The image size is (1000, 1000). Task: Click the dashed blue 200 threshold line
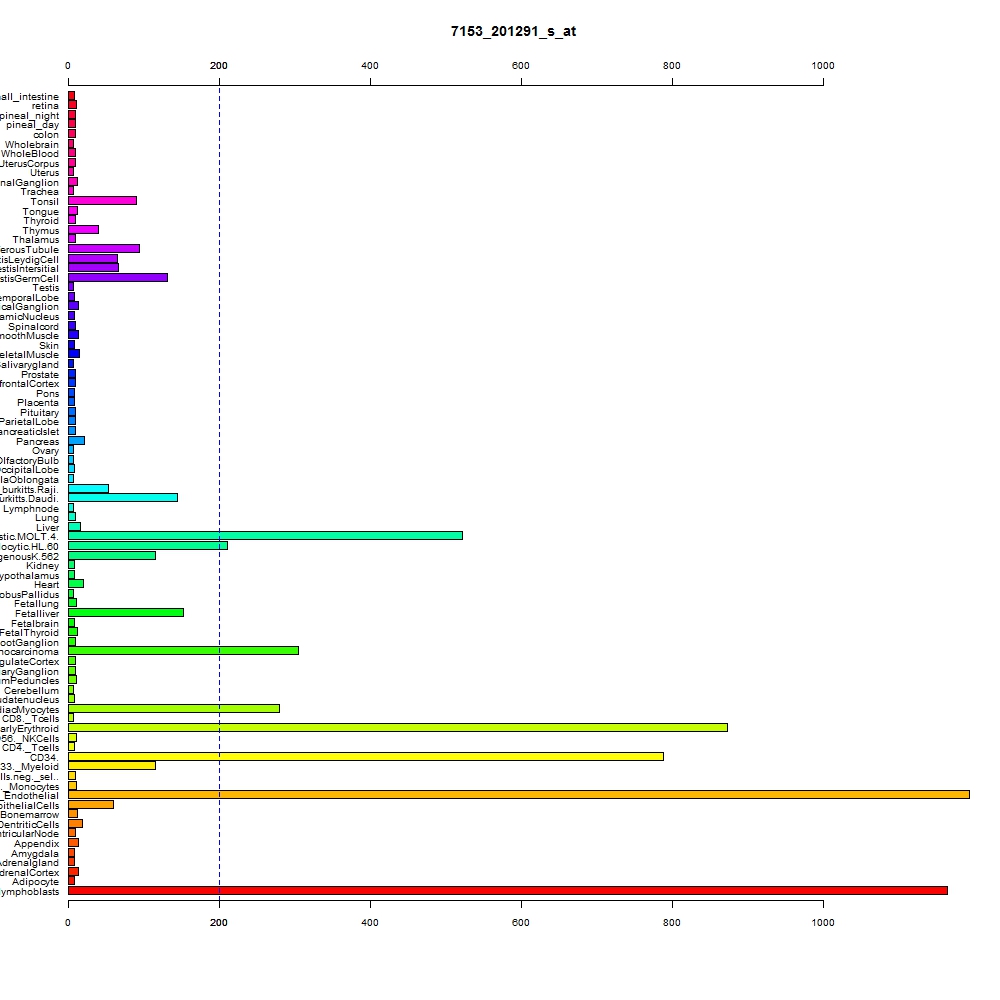tap(219, 491)
